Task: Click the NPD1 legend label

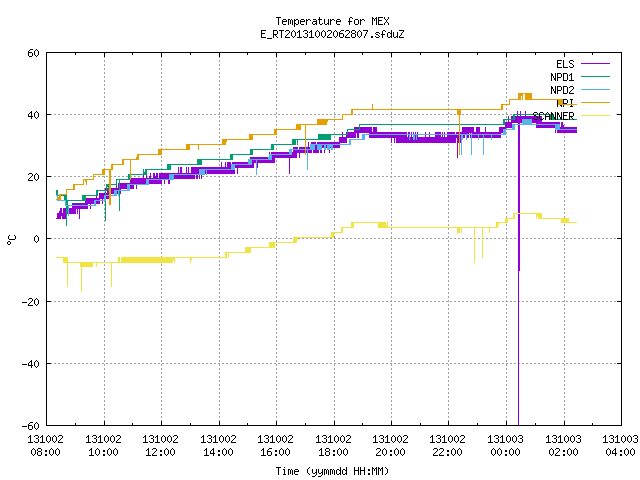Action: [562, 77]
